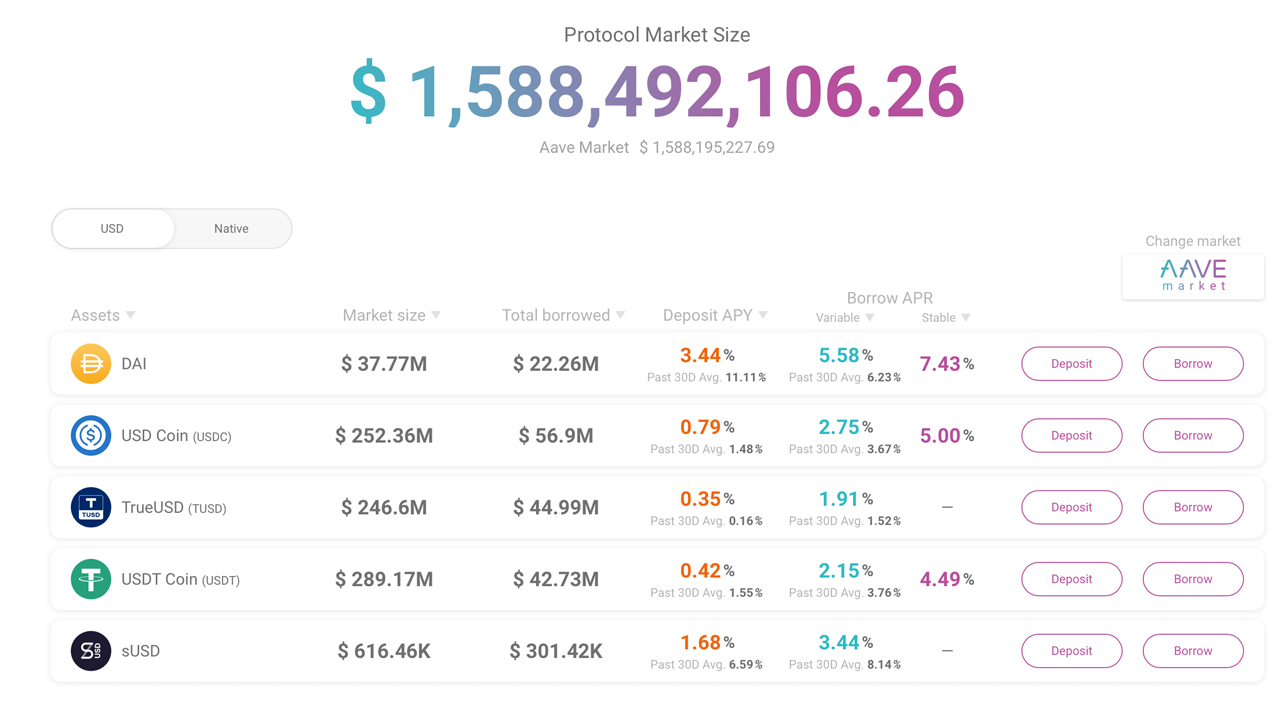Click the sUSD logo icon
1280x720 pixels.
91,651
